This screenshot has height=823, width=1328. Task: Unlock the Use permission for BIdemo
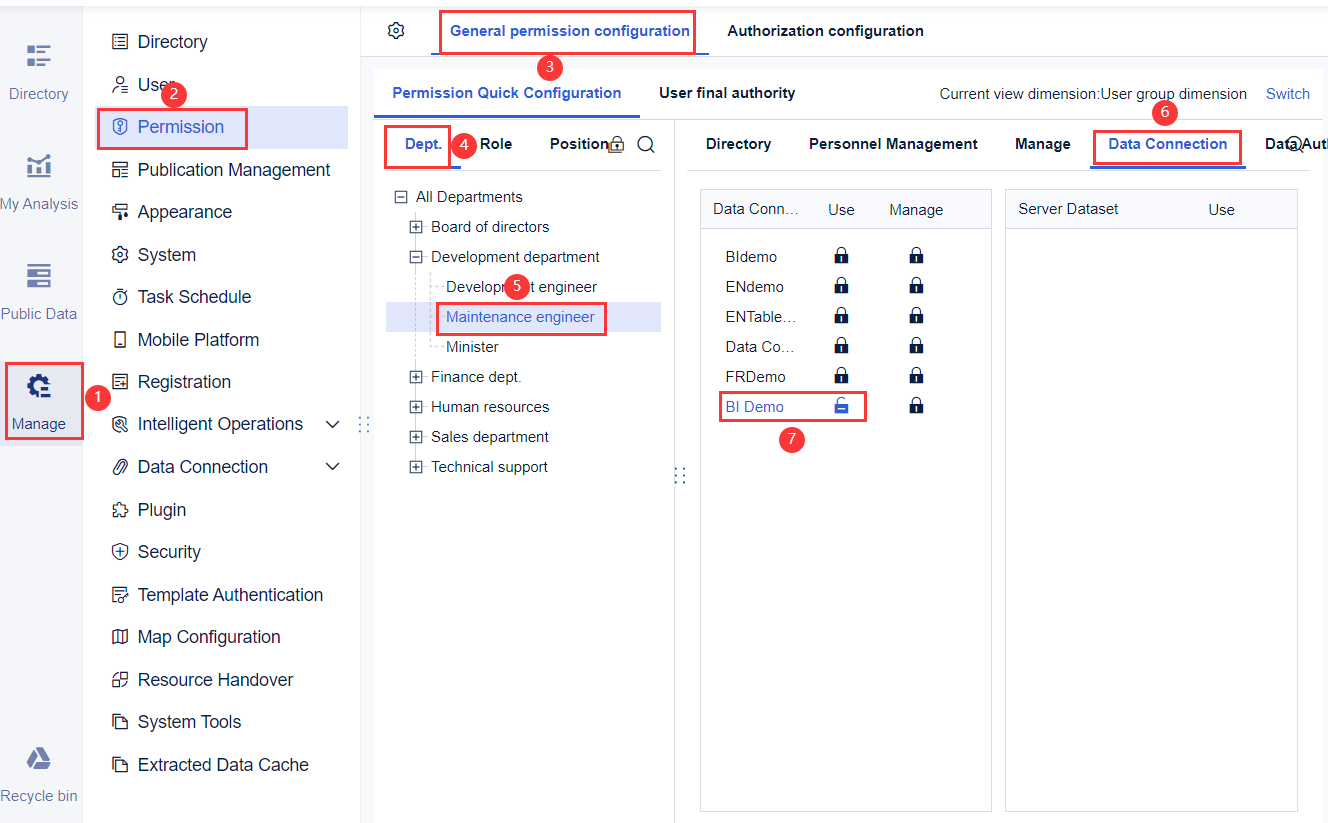(x=841, y=256)
